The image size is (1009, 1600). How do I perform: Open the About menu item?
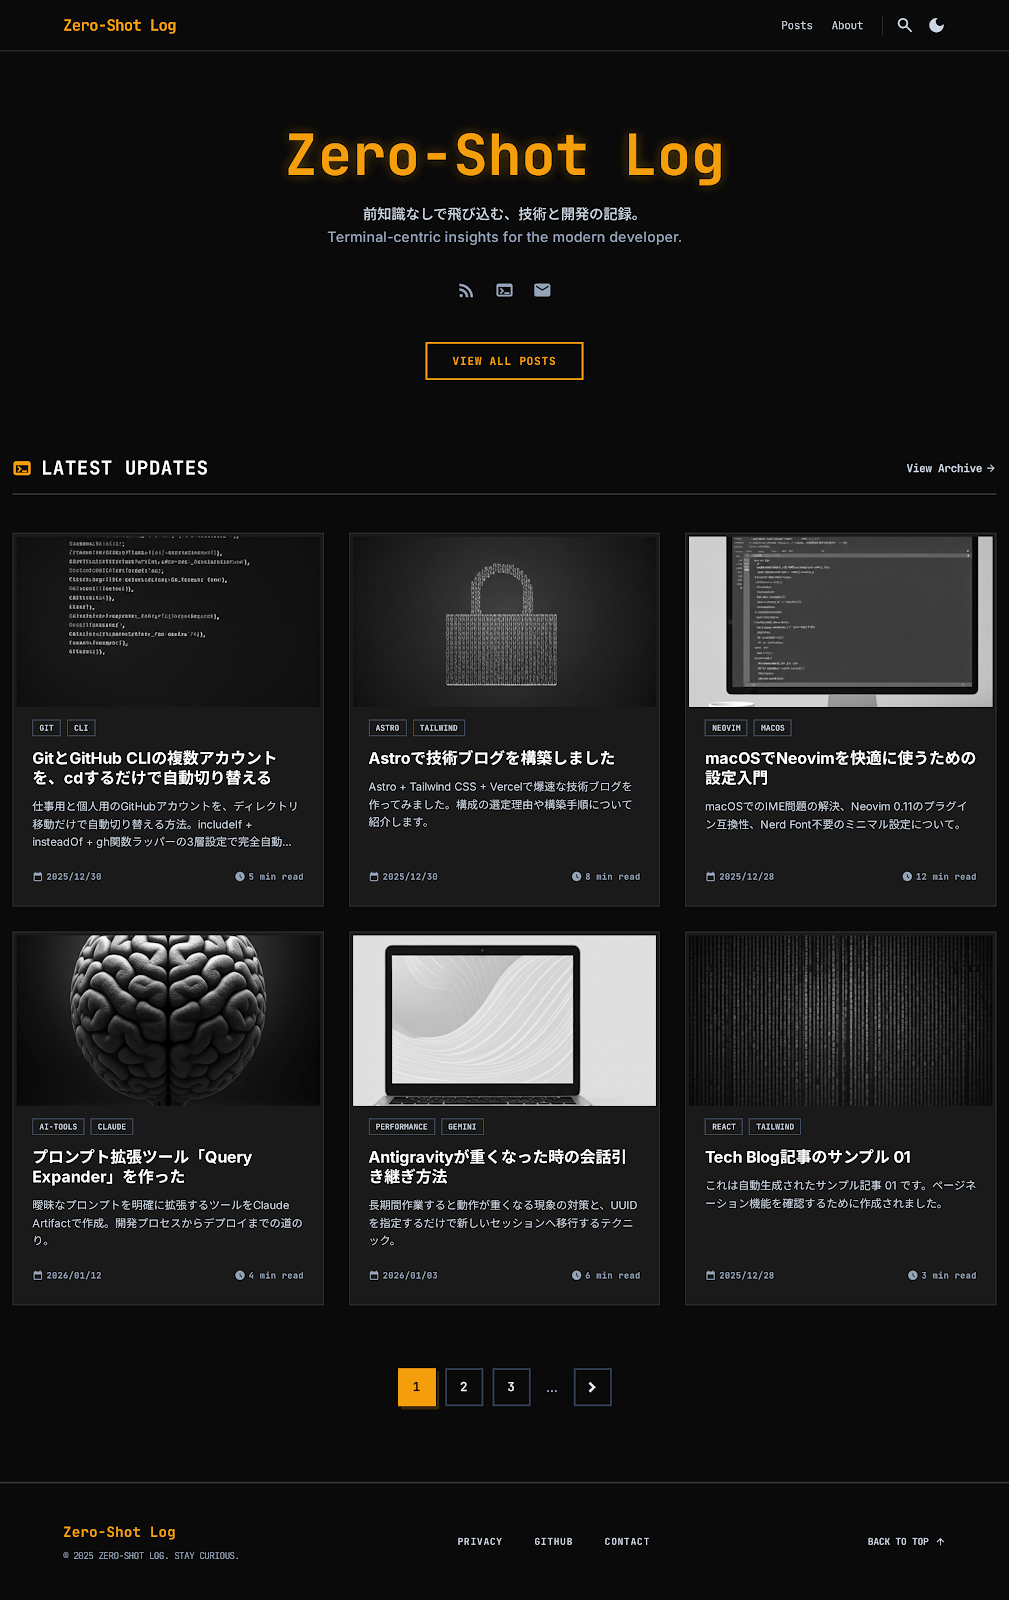[847, 25]
